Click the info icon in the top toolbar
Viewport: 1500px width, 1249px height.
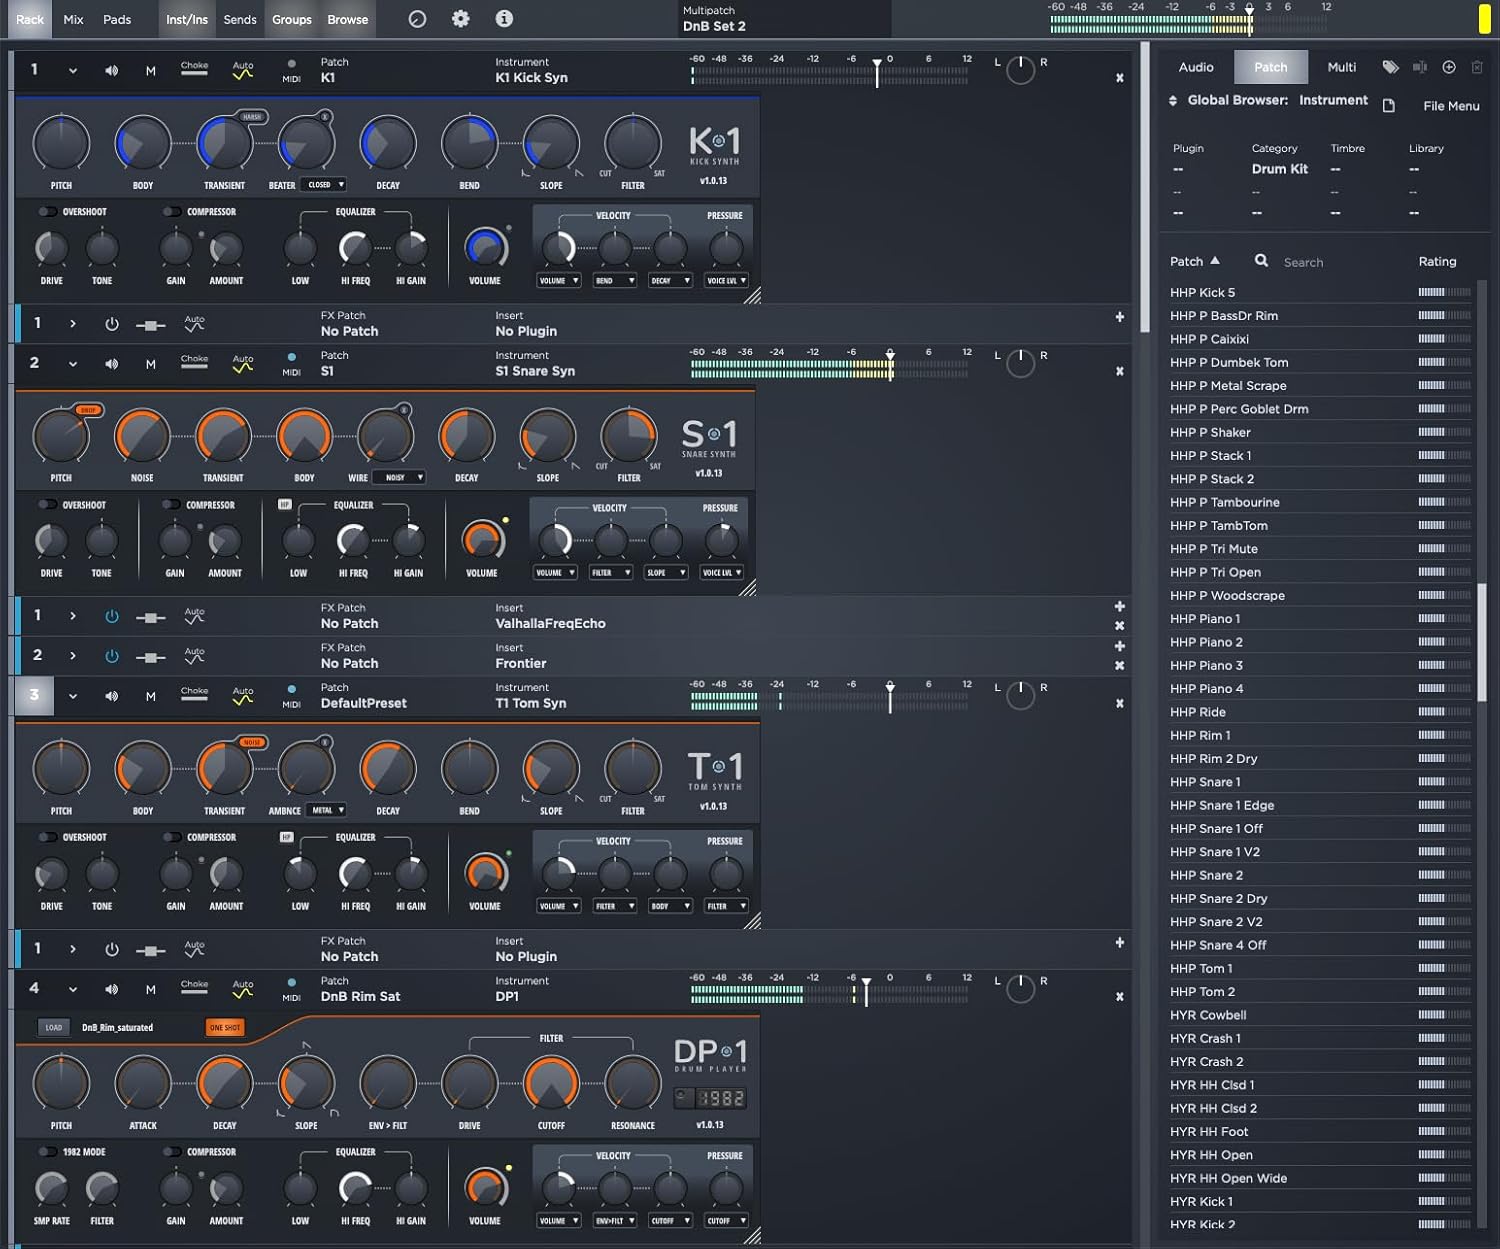503,18
